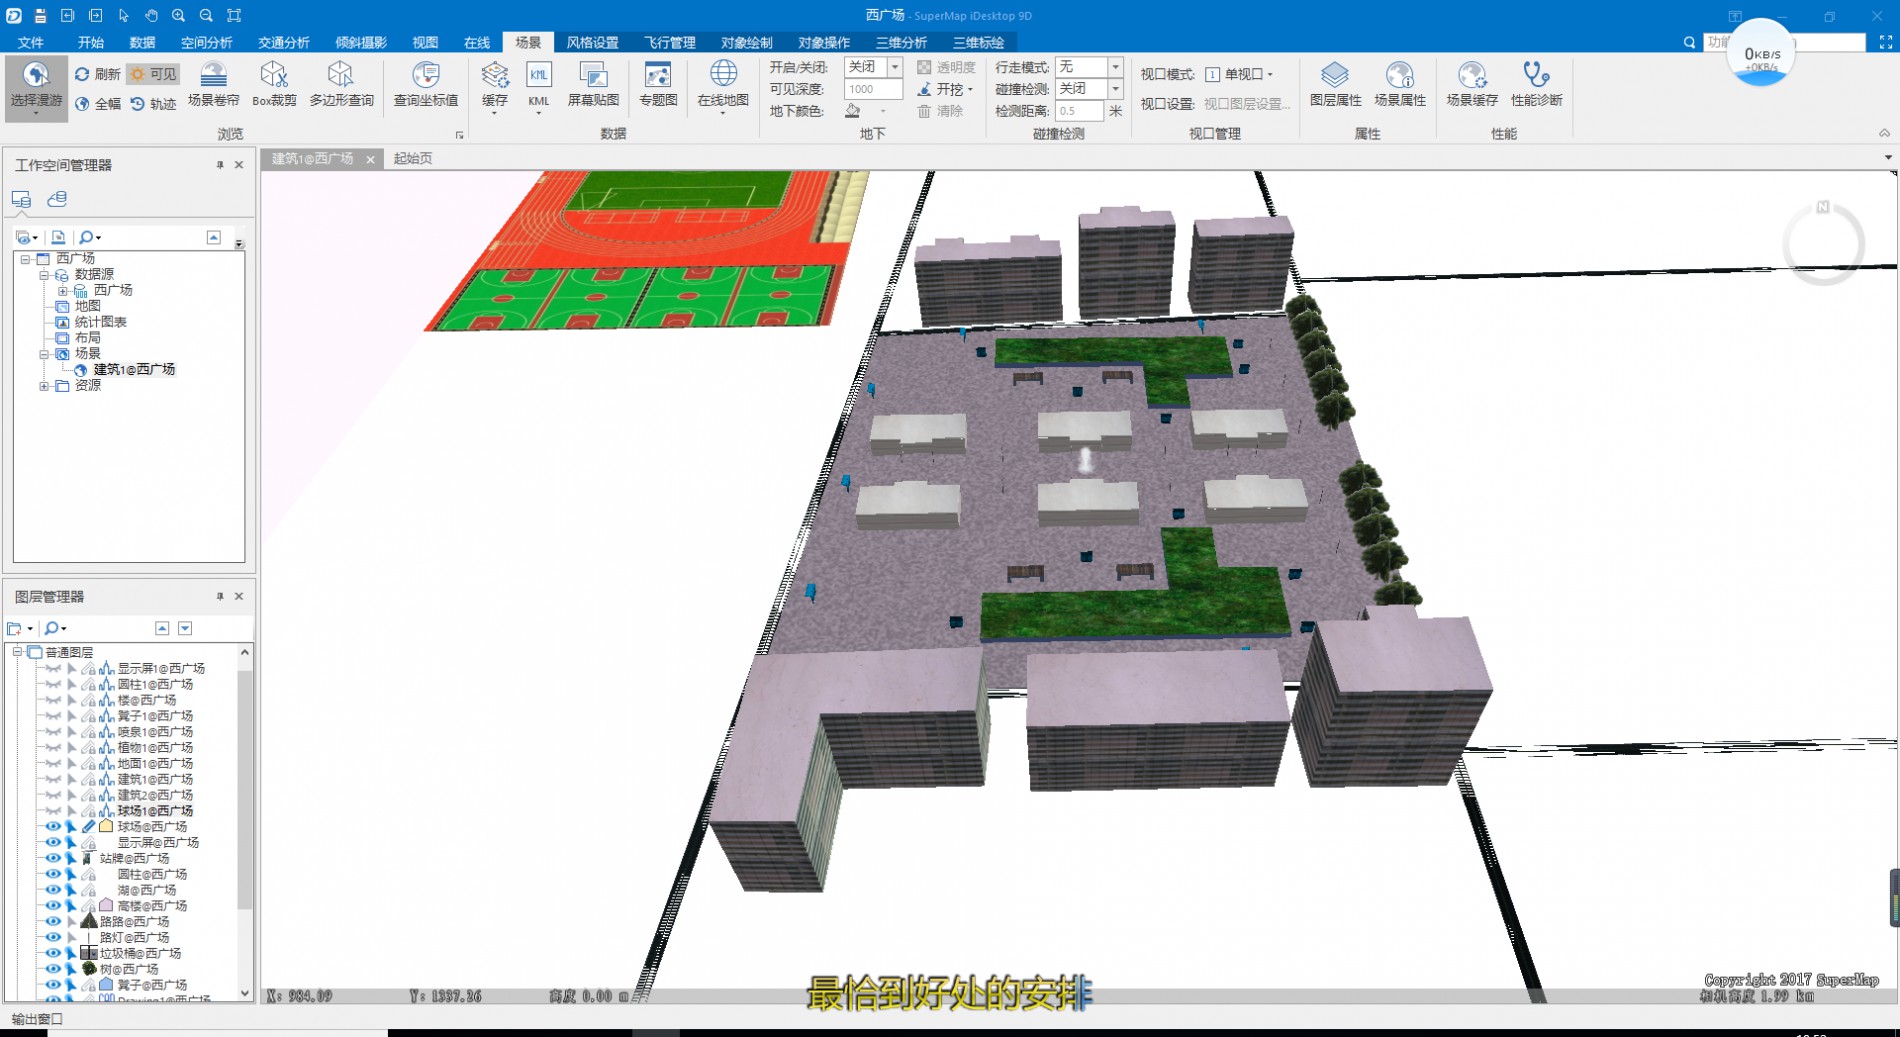Hide the 站牌@西广场 layer
The image size is (1900, 1037).
(53, 858)
